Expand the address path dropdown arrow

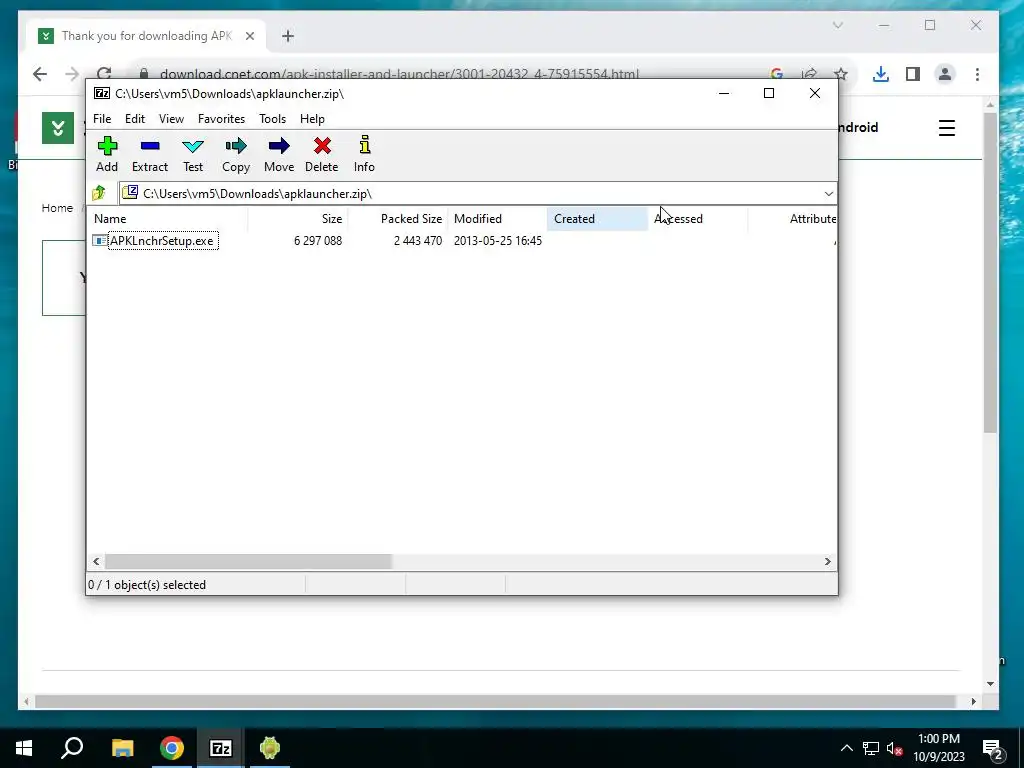click(828, 193)
